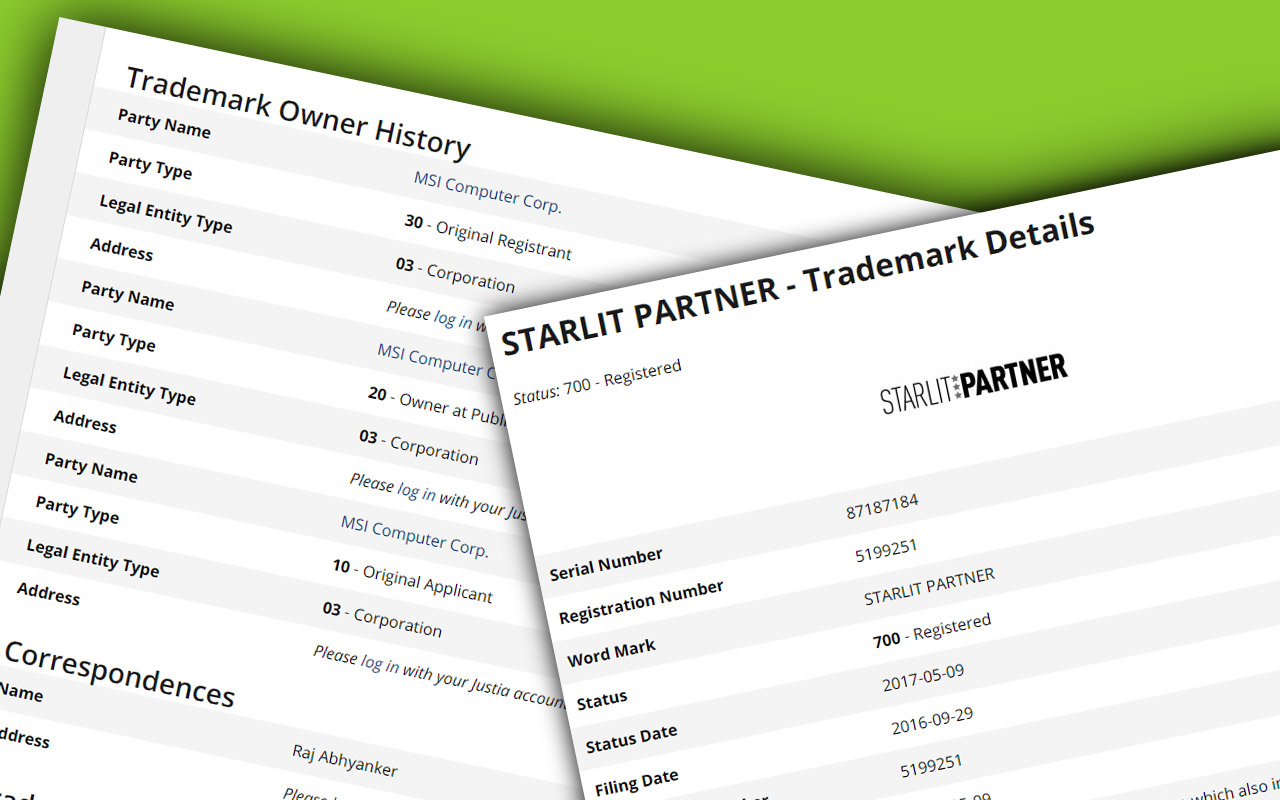Select the date 2016-09-29

932,721
